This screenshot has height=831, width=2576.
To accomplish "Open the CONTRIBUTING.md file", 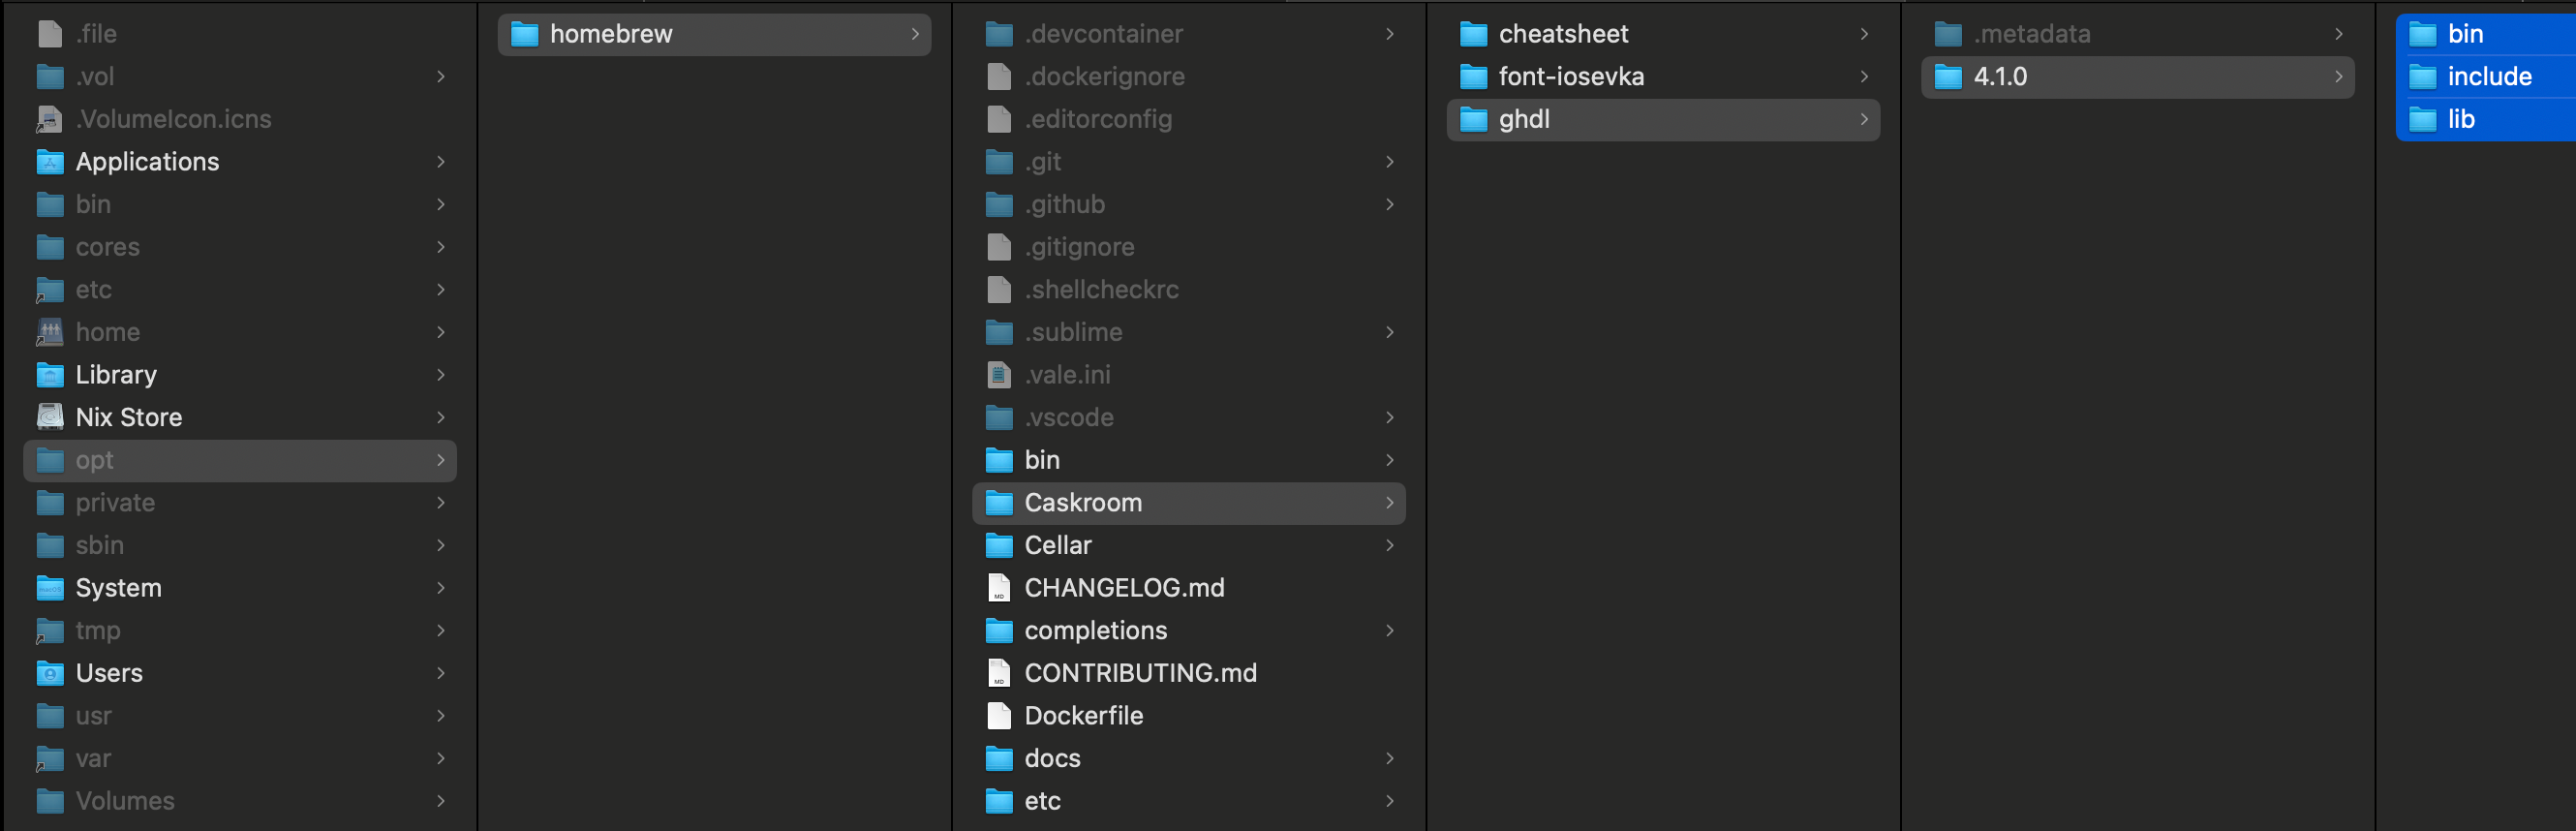I will (1140, 673).
